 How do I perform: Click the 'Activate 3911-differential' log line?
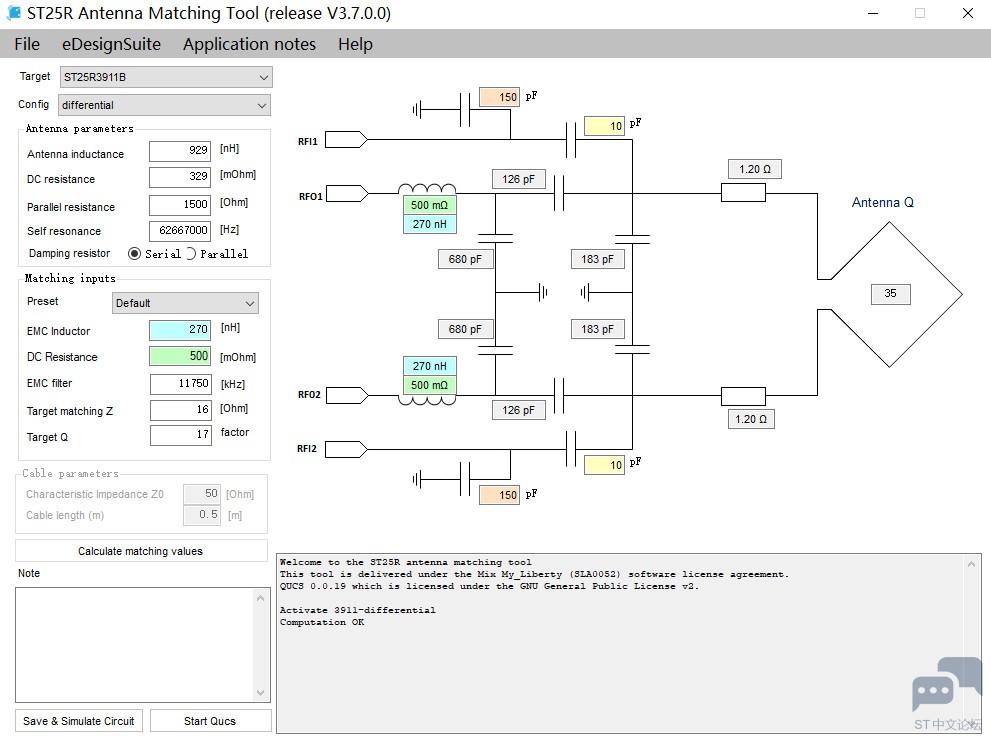tap(358, 610)
